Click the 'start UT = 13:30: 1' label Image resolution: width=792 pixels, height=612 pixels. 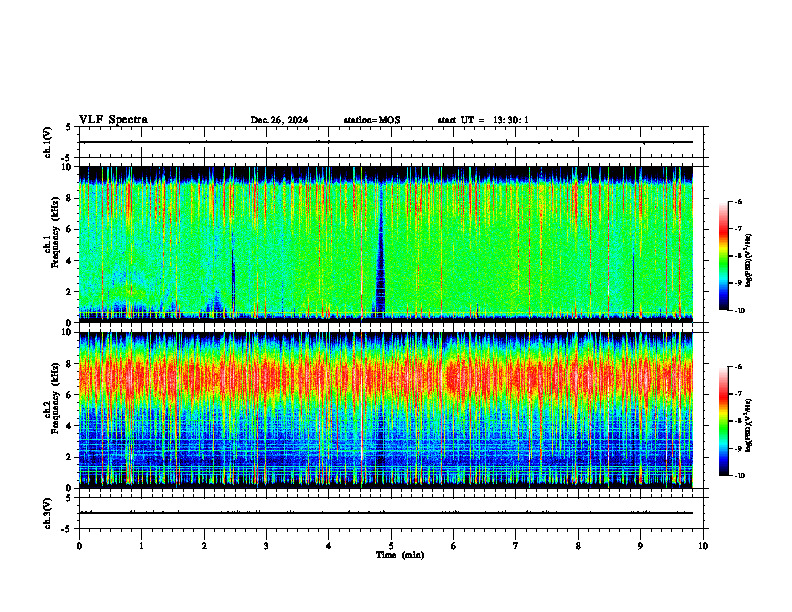pos(483,120)
